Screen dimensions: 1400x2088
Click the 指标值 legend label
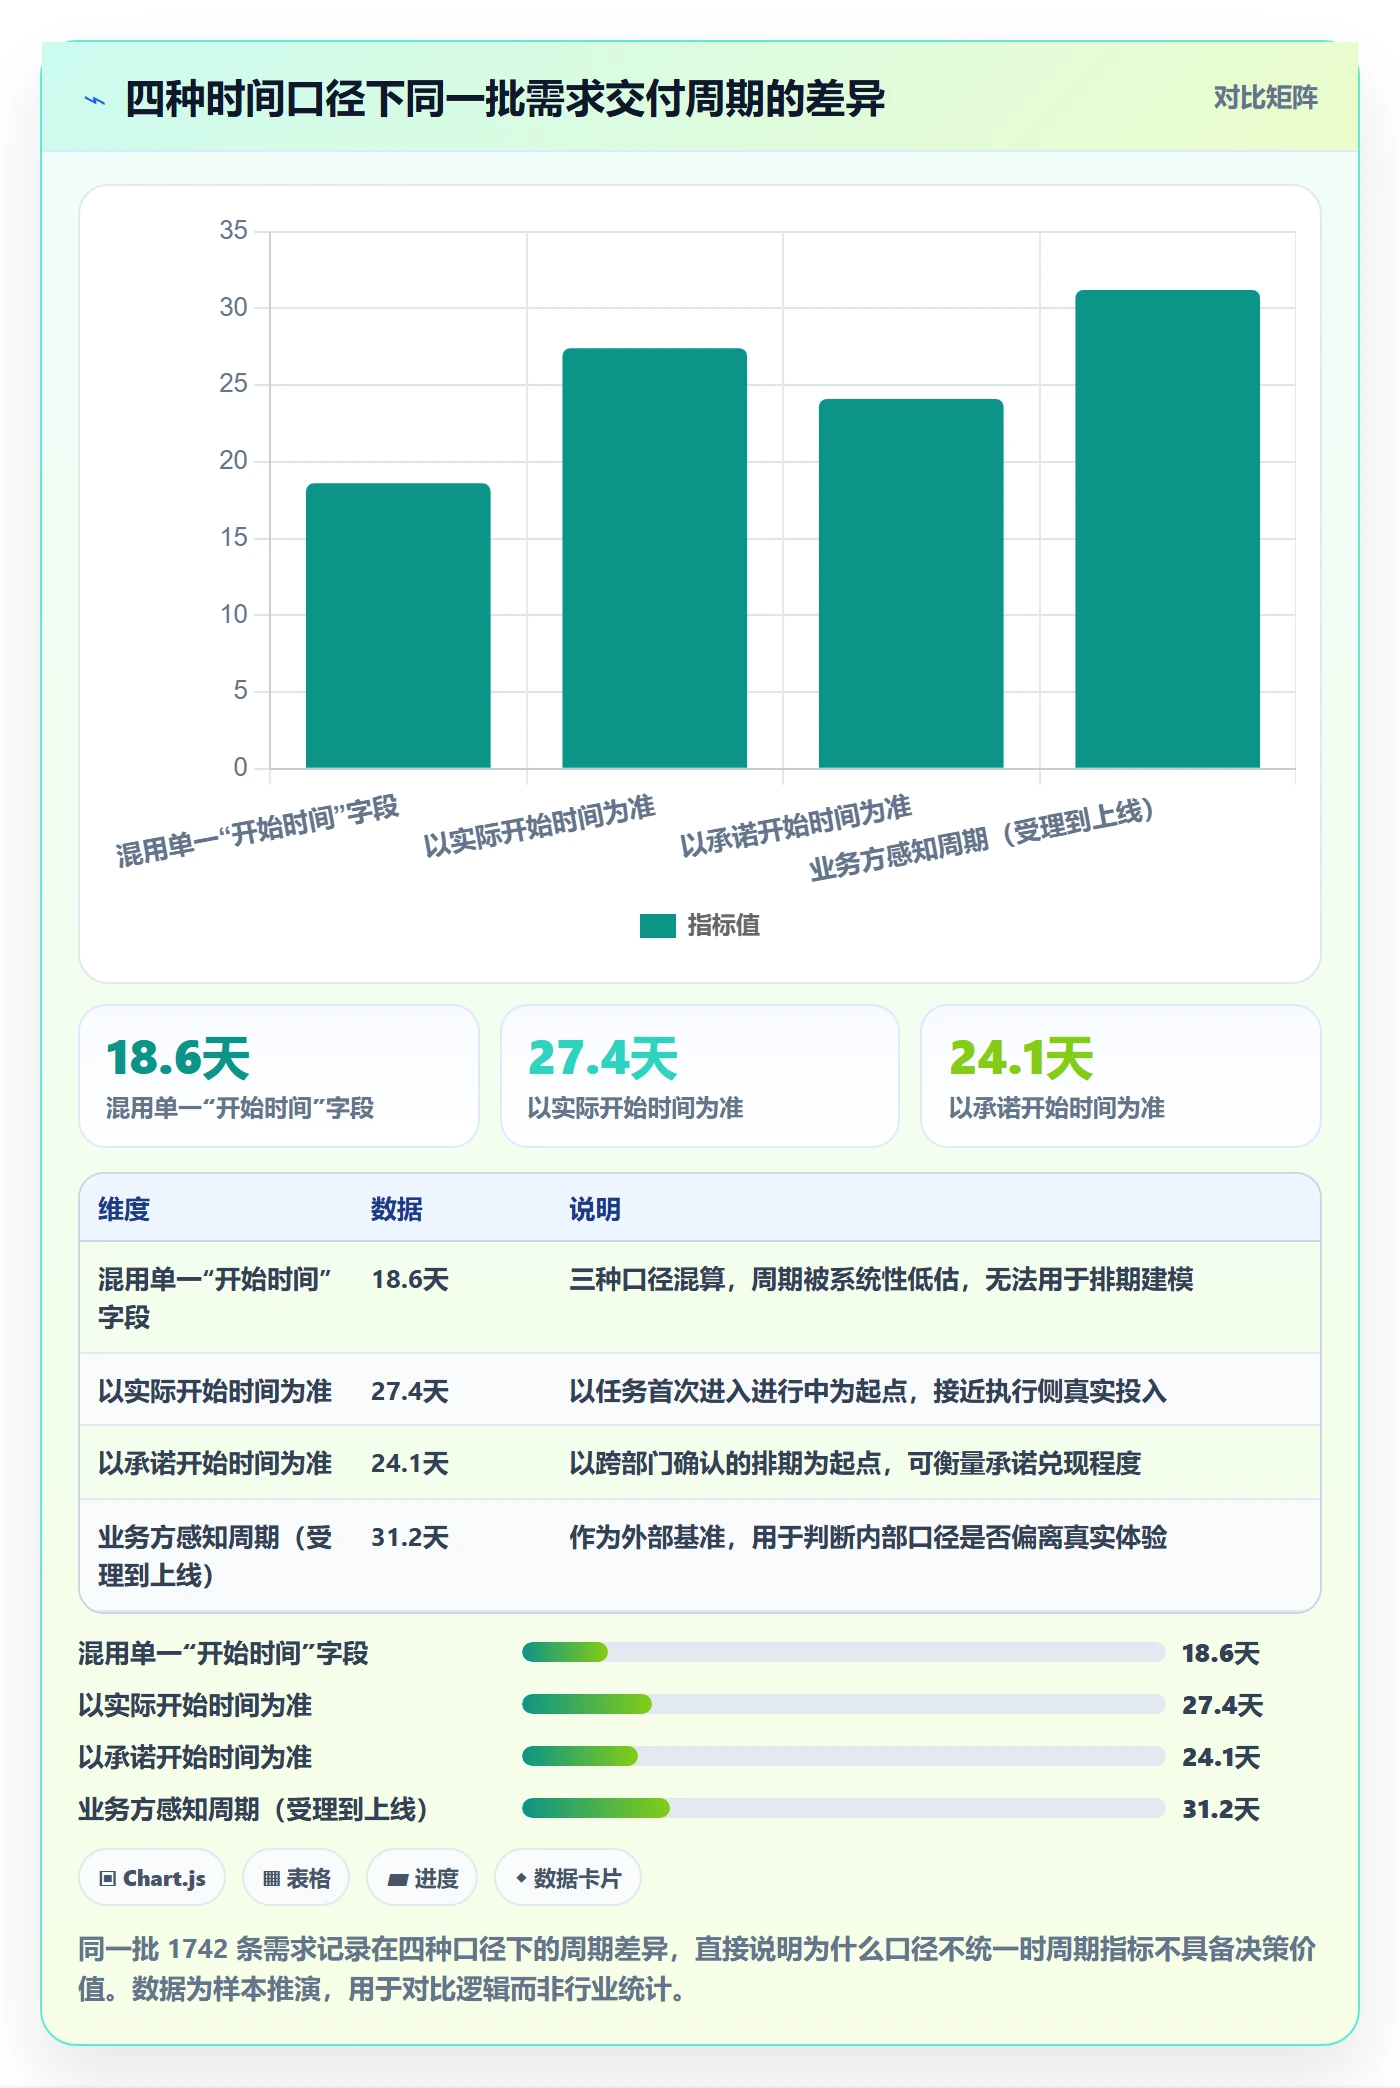point(724,926)
